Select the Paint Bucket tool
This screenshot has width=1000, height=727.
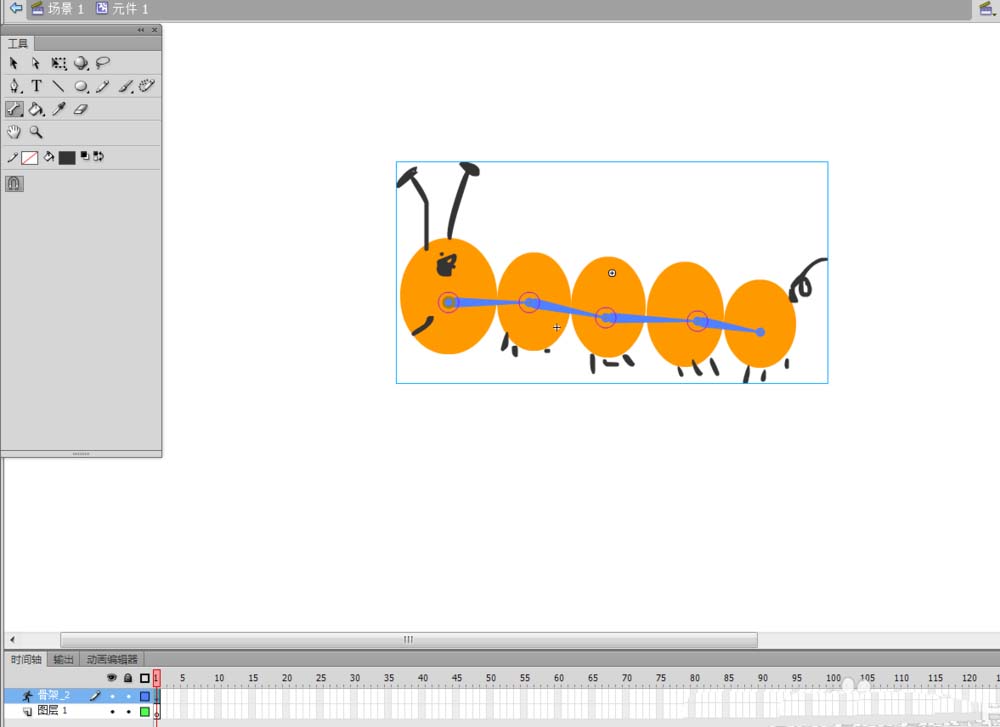click(x=36, y=109)
